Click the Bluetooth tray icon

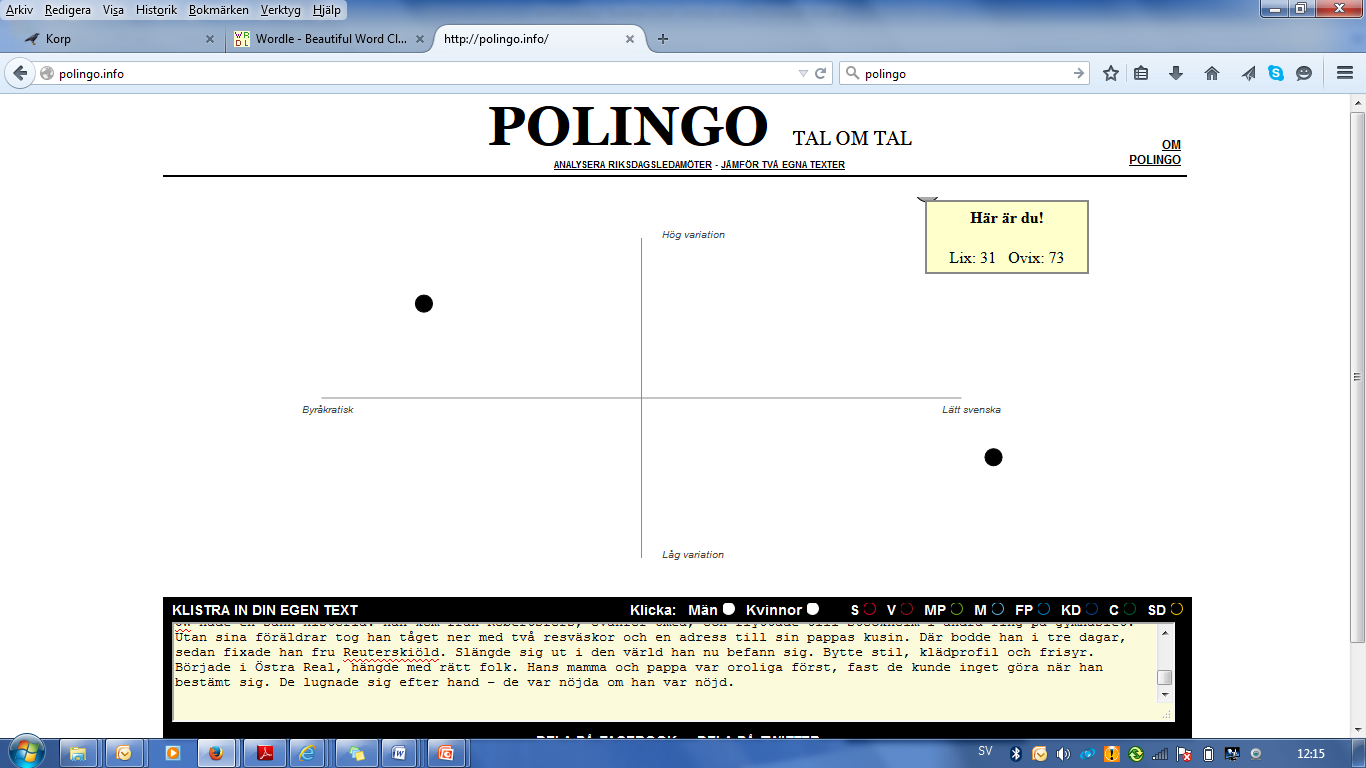coord(1016,753)
